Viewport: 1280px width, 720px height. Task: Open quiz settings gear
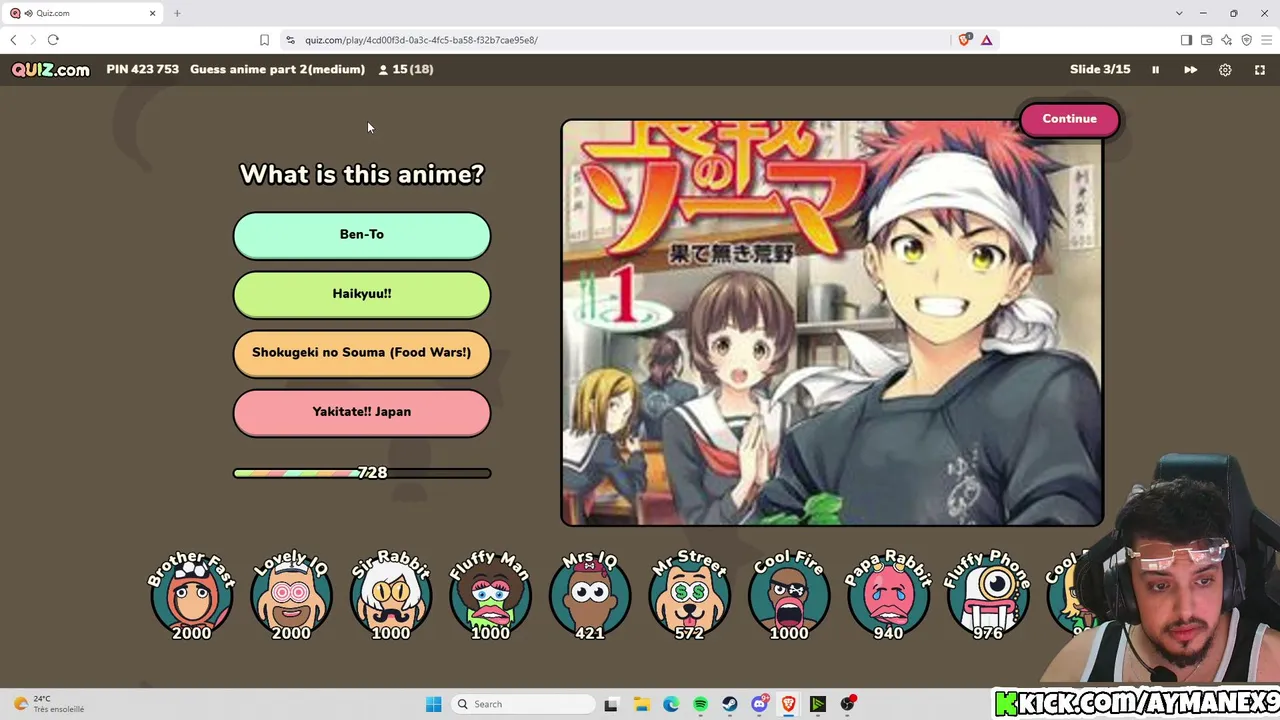tap(1225, 70)
